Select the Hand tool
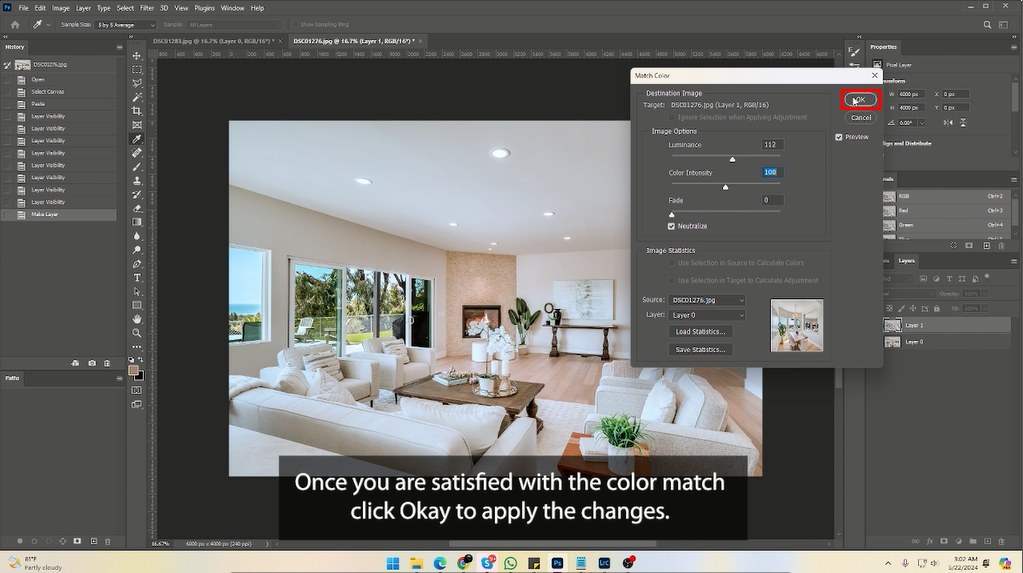The width and height of the screenshot is (1023, 573). (137, 319)
